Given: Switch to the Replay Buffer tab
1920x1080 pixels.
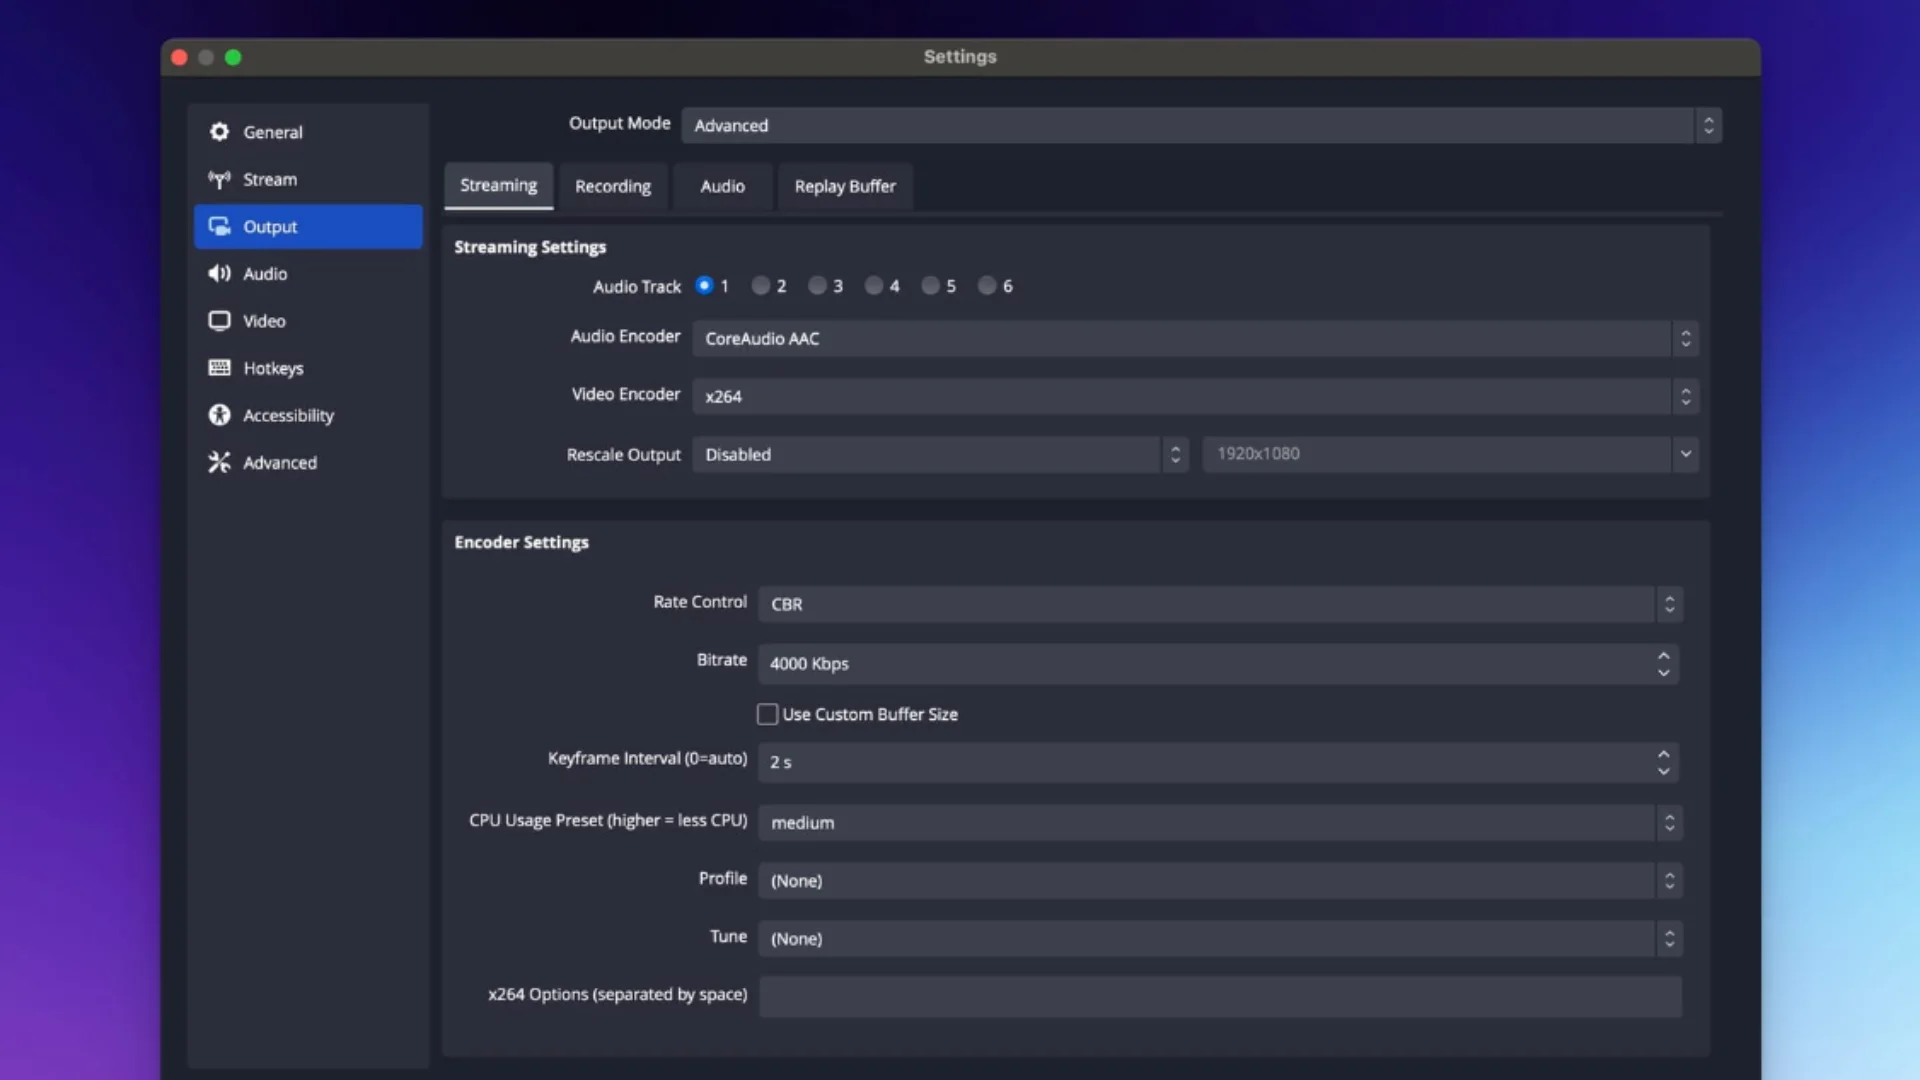Looking at the screenshot, I should coord(845,186).
